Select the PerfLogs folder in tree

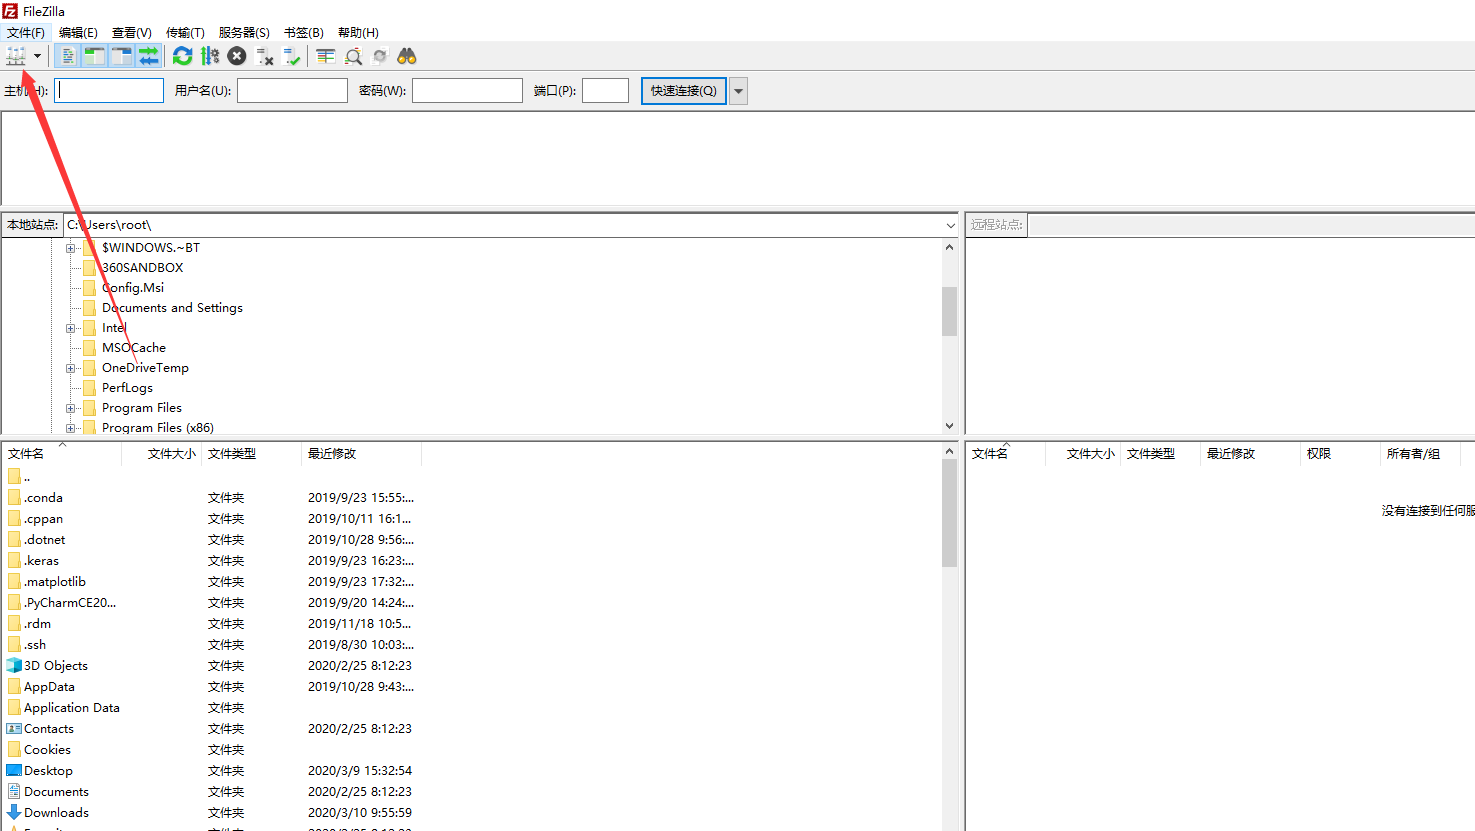tap(127, 387)
